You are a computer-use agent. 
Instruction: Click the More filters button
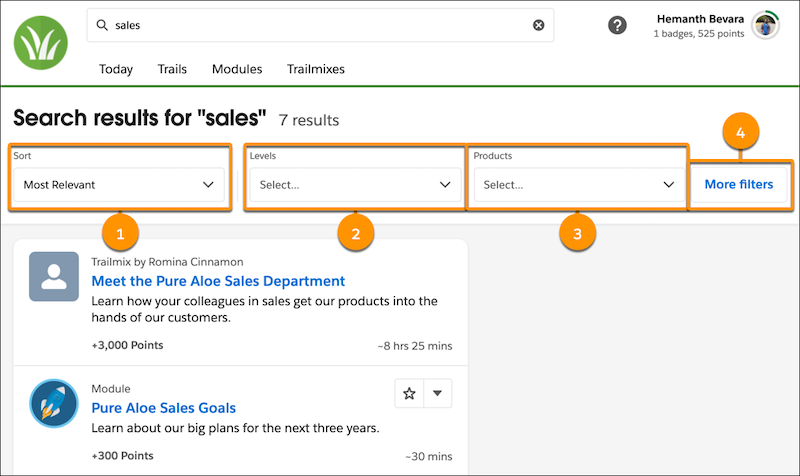[739, 184]
